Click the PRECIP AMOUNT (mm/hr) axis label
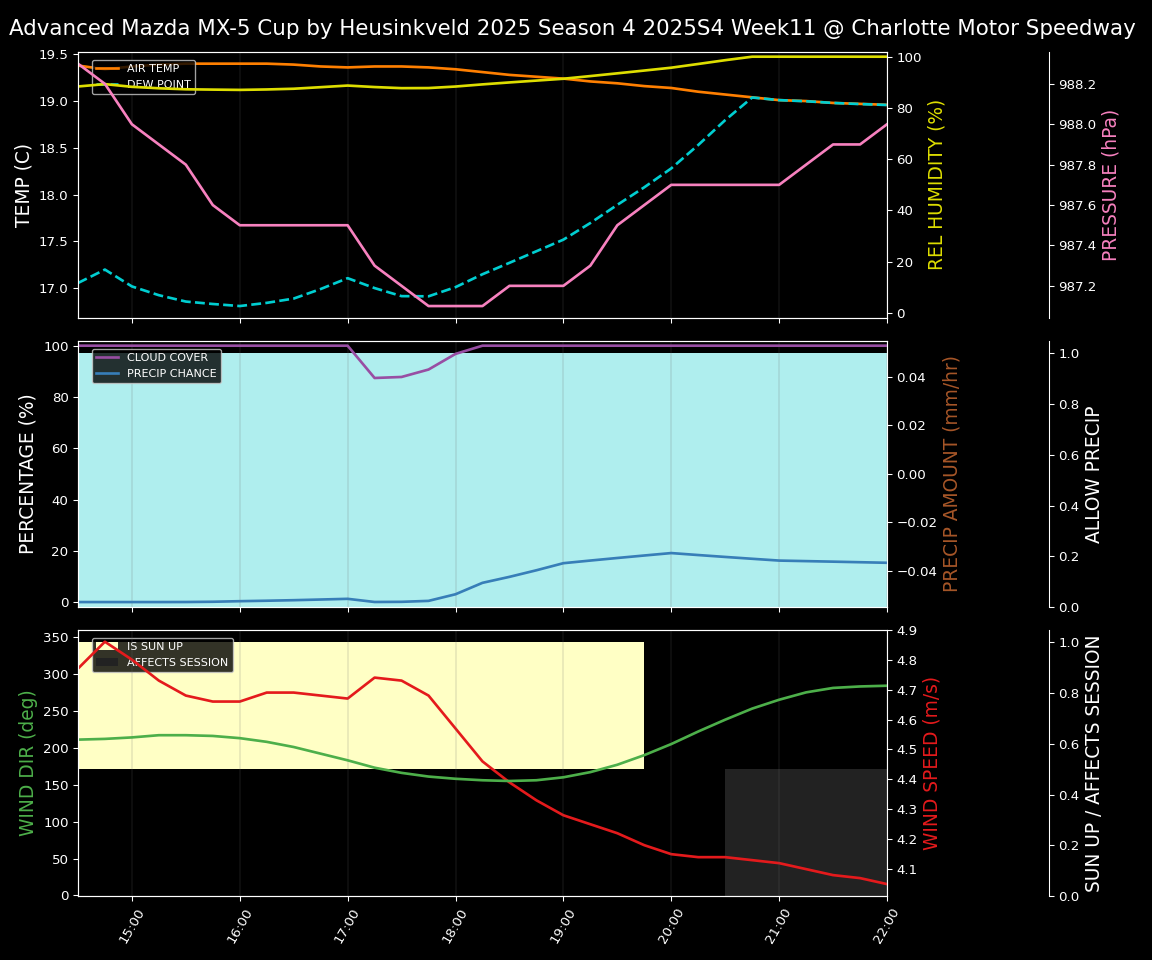Viewport: 1152px width, 960px height. (x=951, y=474)
